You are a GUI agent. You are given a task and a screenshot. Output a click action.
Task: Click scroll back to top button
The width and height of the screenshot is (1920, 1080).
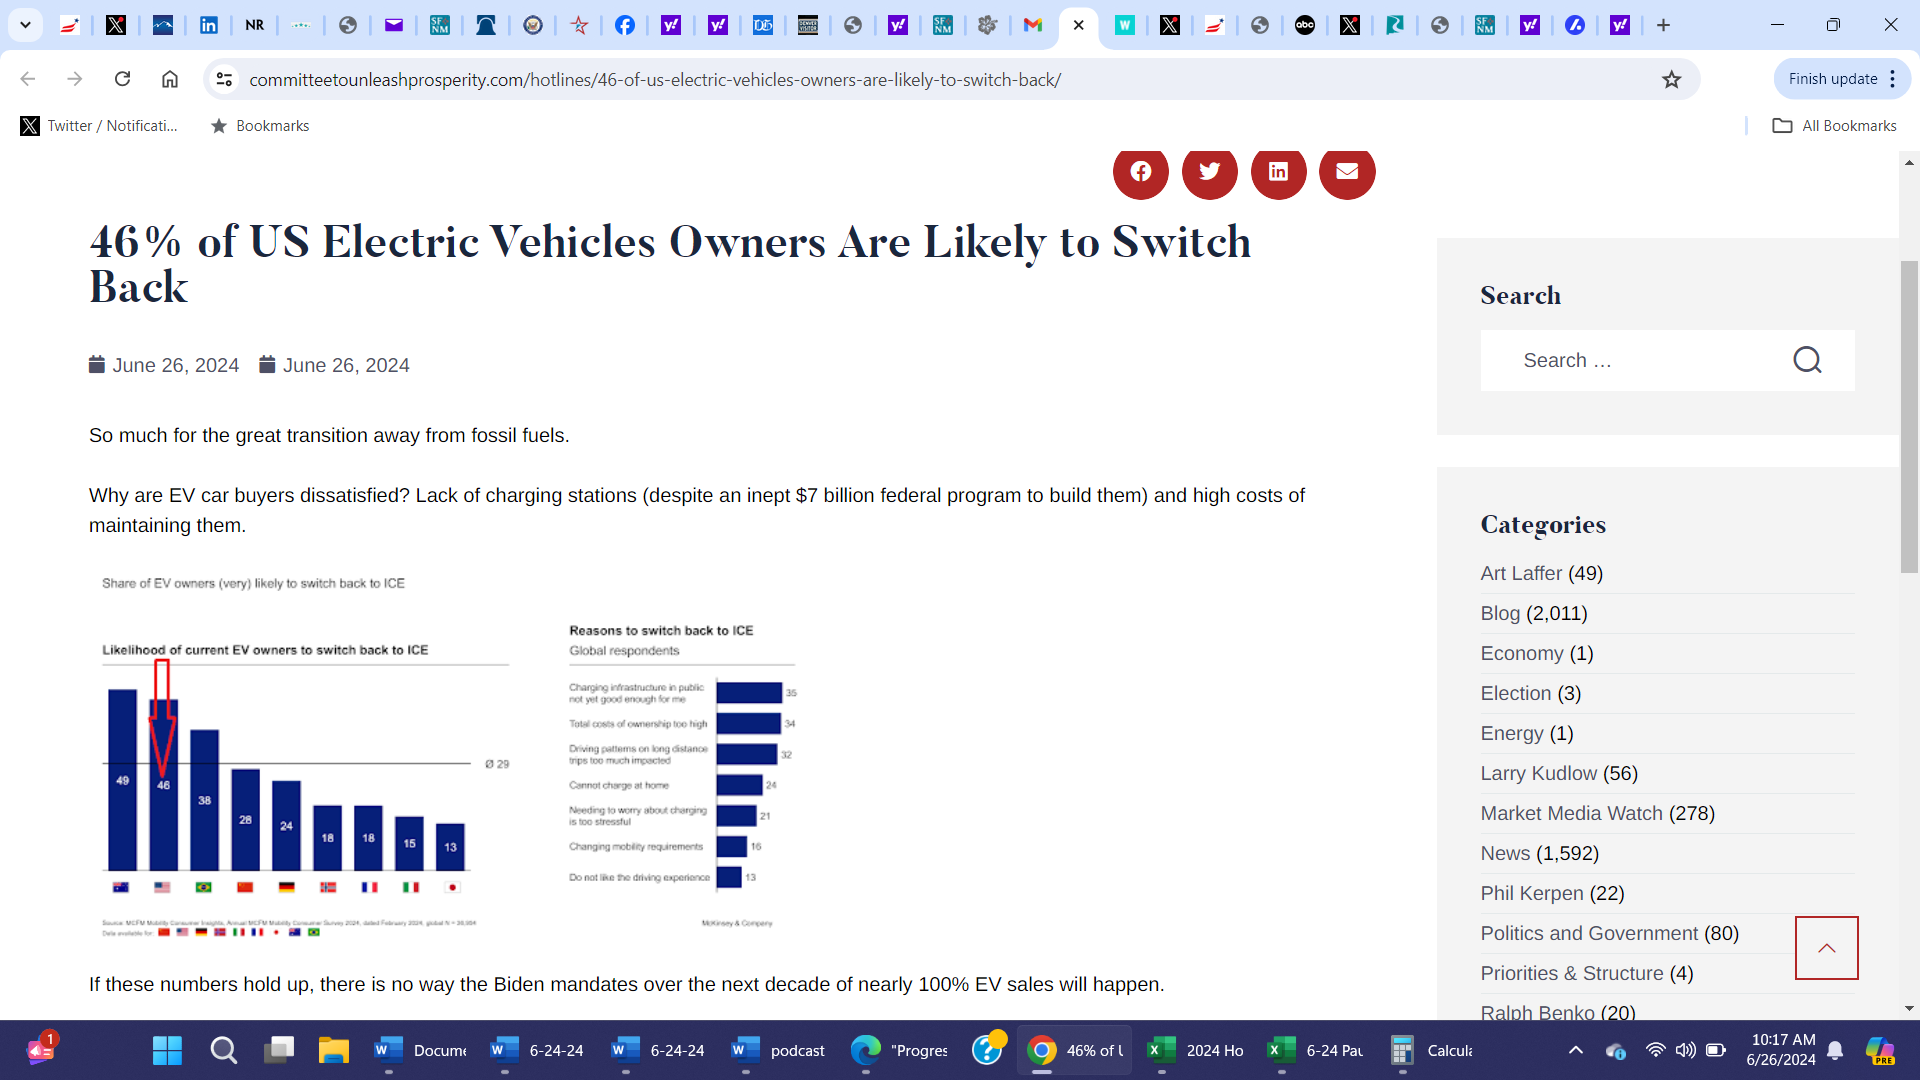point(1826,948)
